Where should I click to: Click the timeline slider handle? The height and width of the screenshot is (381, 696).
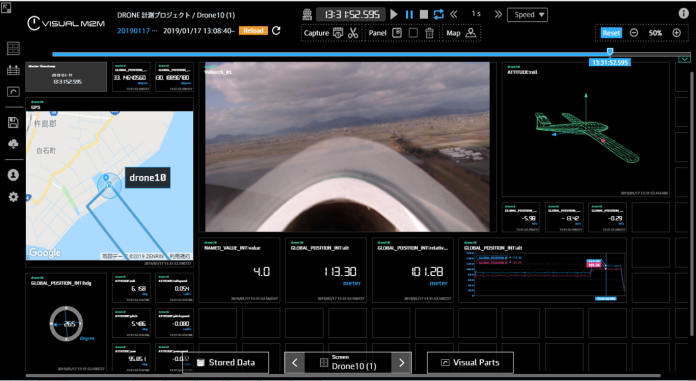pyautogui.click(x=610, y=52)
